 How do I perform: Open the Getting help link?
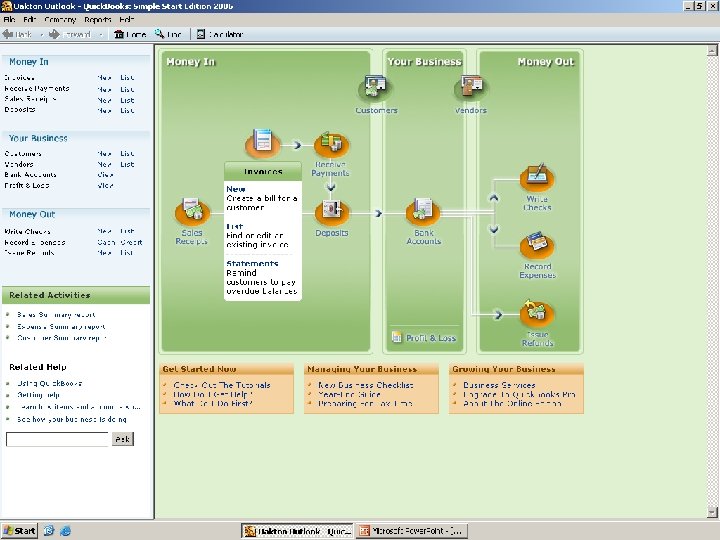38,394
